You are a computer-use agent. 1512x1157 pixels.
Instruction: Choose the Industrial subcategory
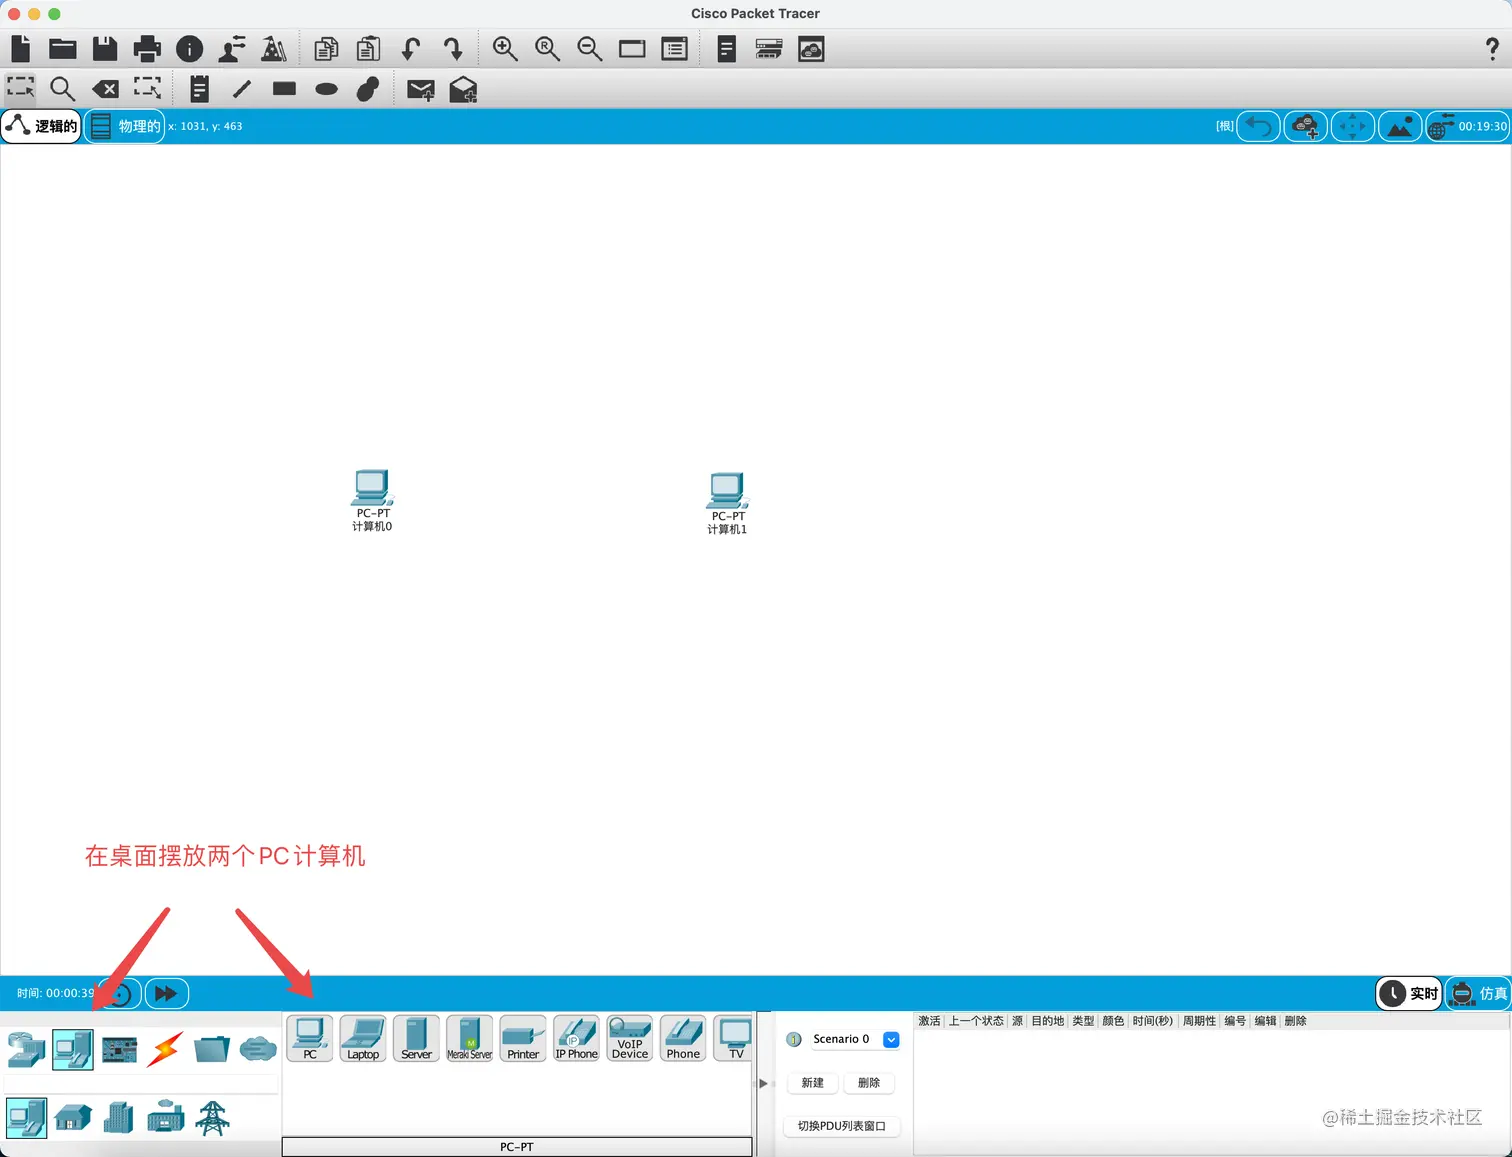click(166, 1117)
